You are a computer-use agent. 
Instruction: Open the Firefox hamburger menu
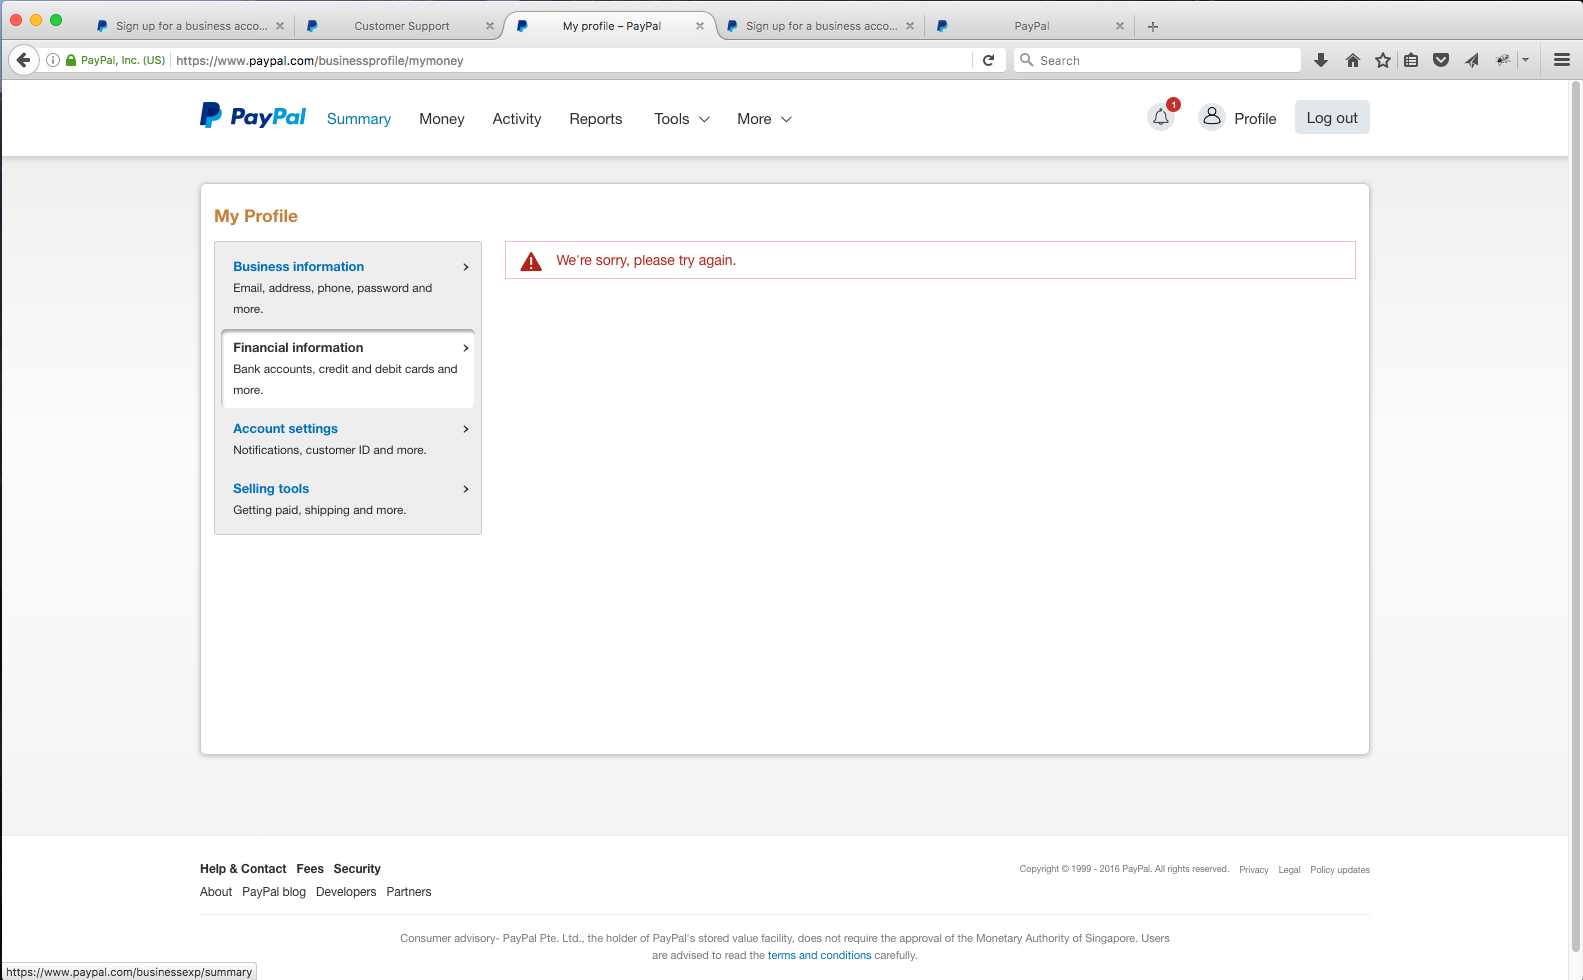(x=1562, y=60)
